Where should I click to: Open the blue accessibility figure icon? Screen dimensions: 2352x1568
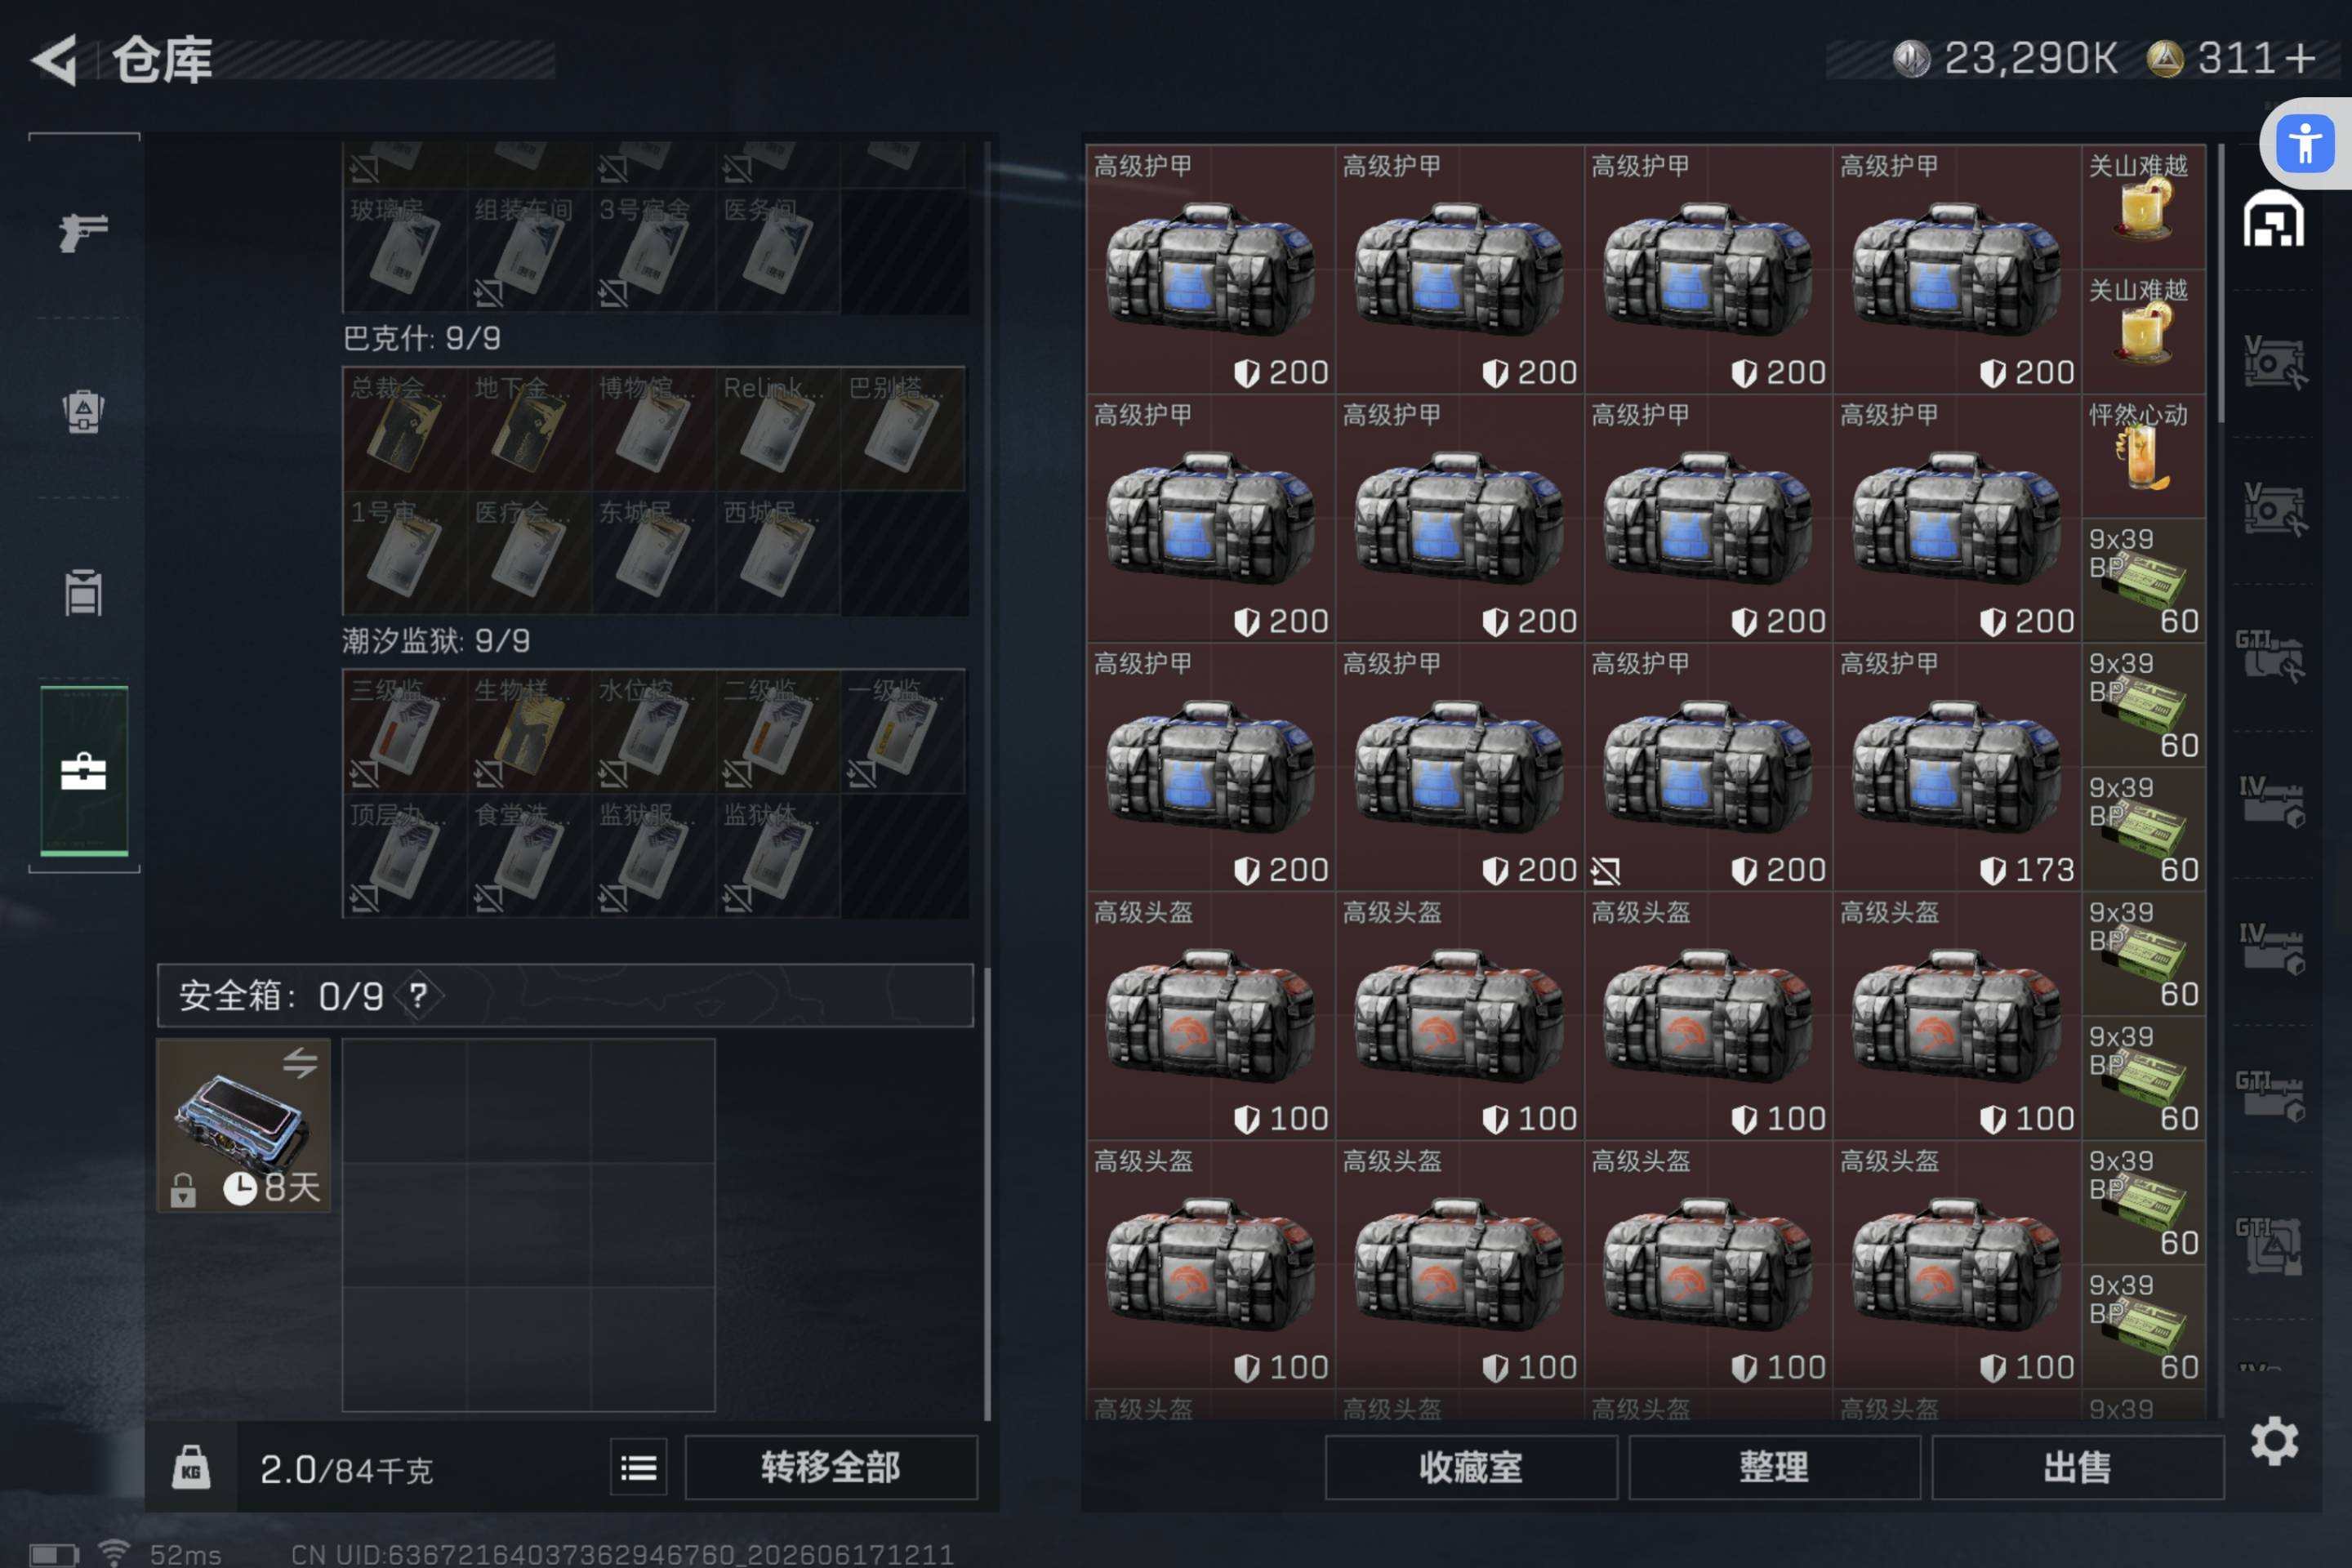pyautogui.click(x=2306, y=143)
